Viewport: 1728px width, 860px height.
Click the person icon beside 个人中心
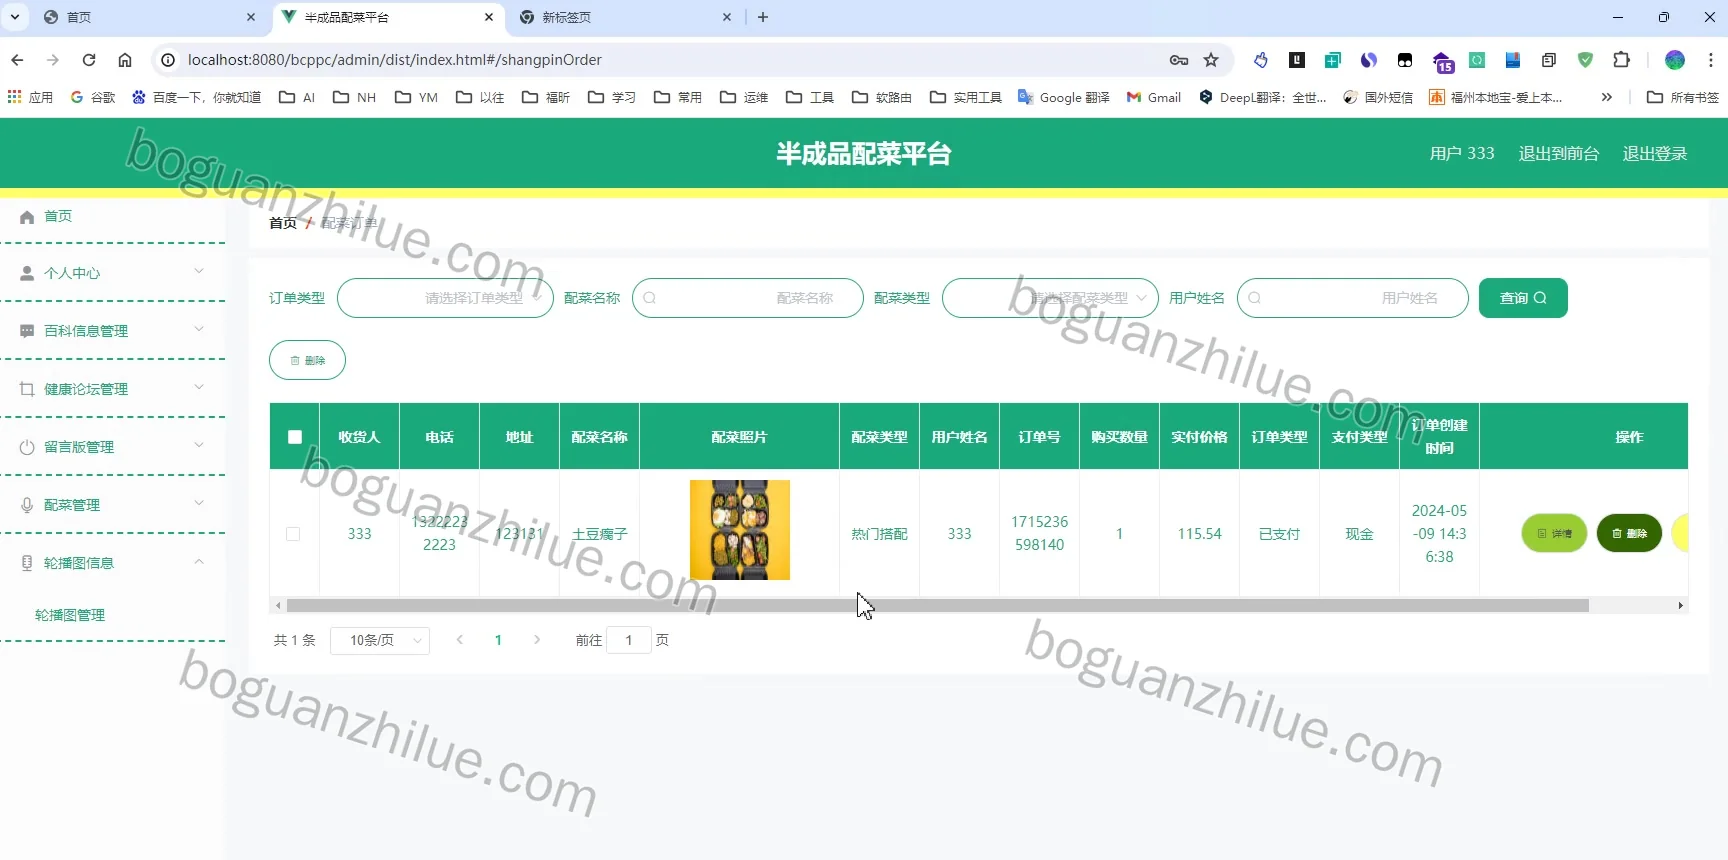27,273
